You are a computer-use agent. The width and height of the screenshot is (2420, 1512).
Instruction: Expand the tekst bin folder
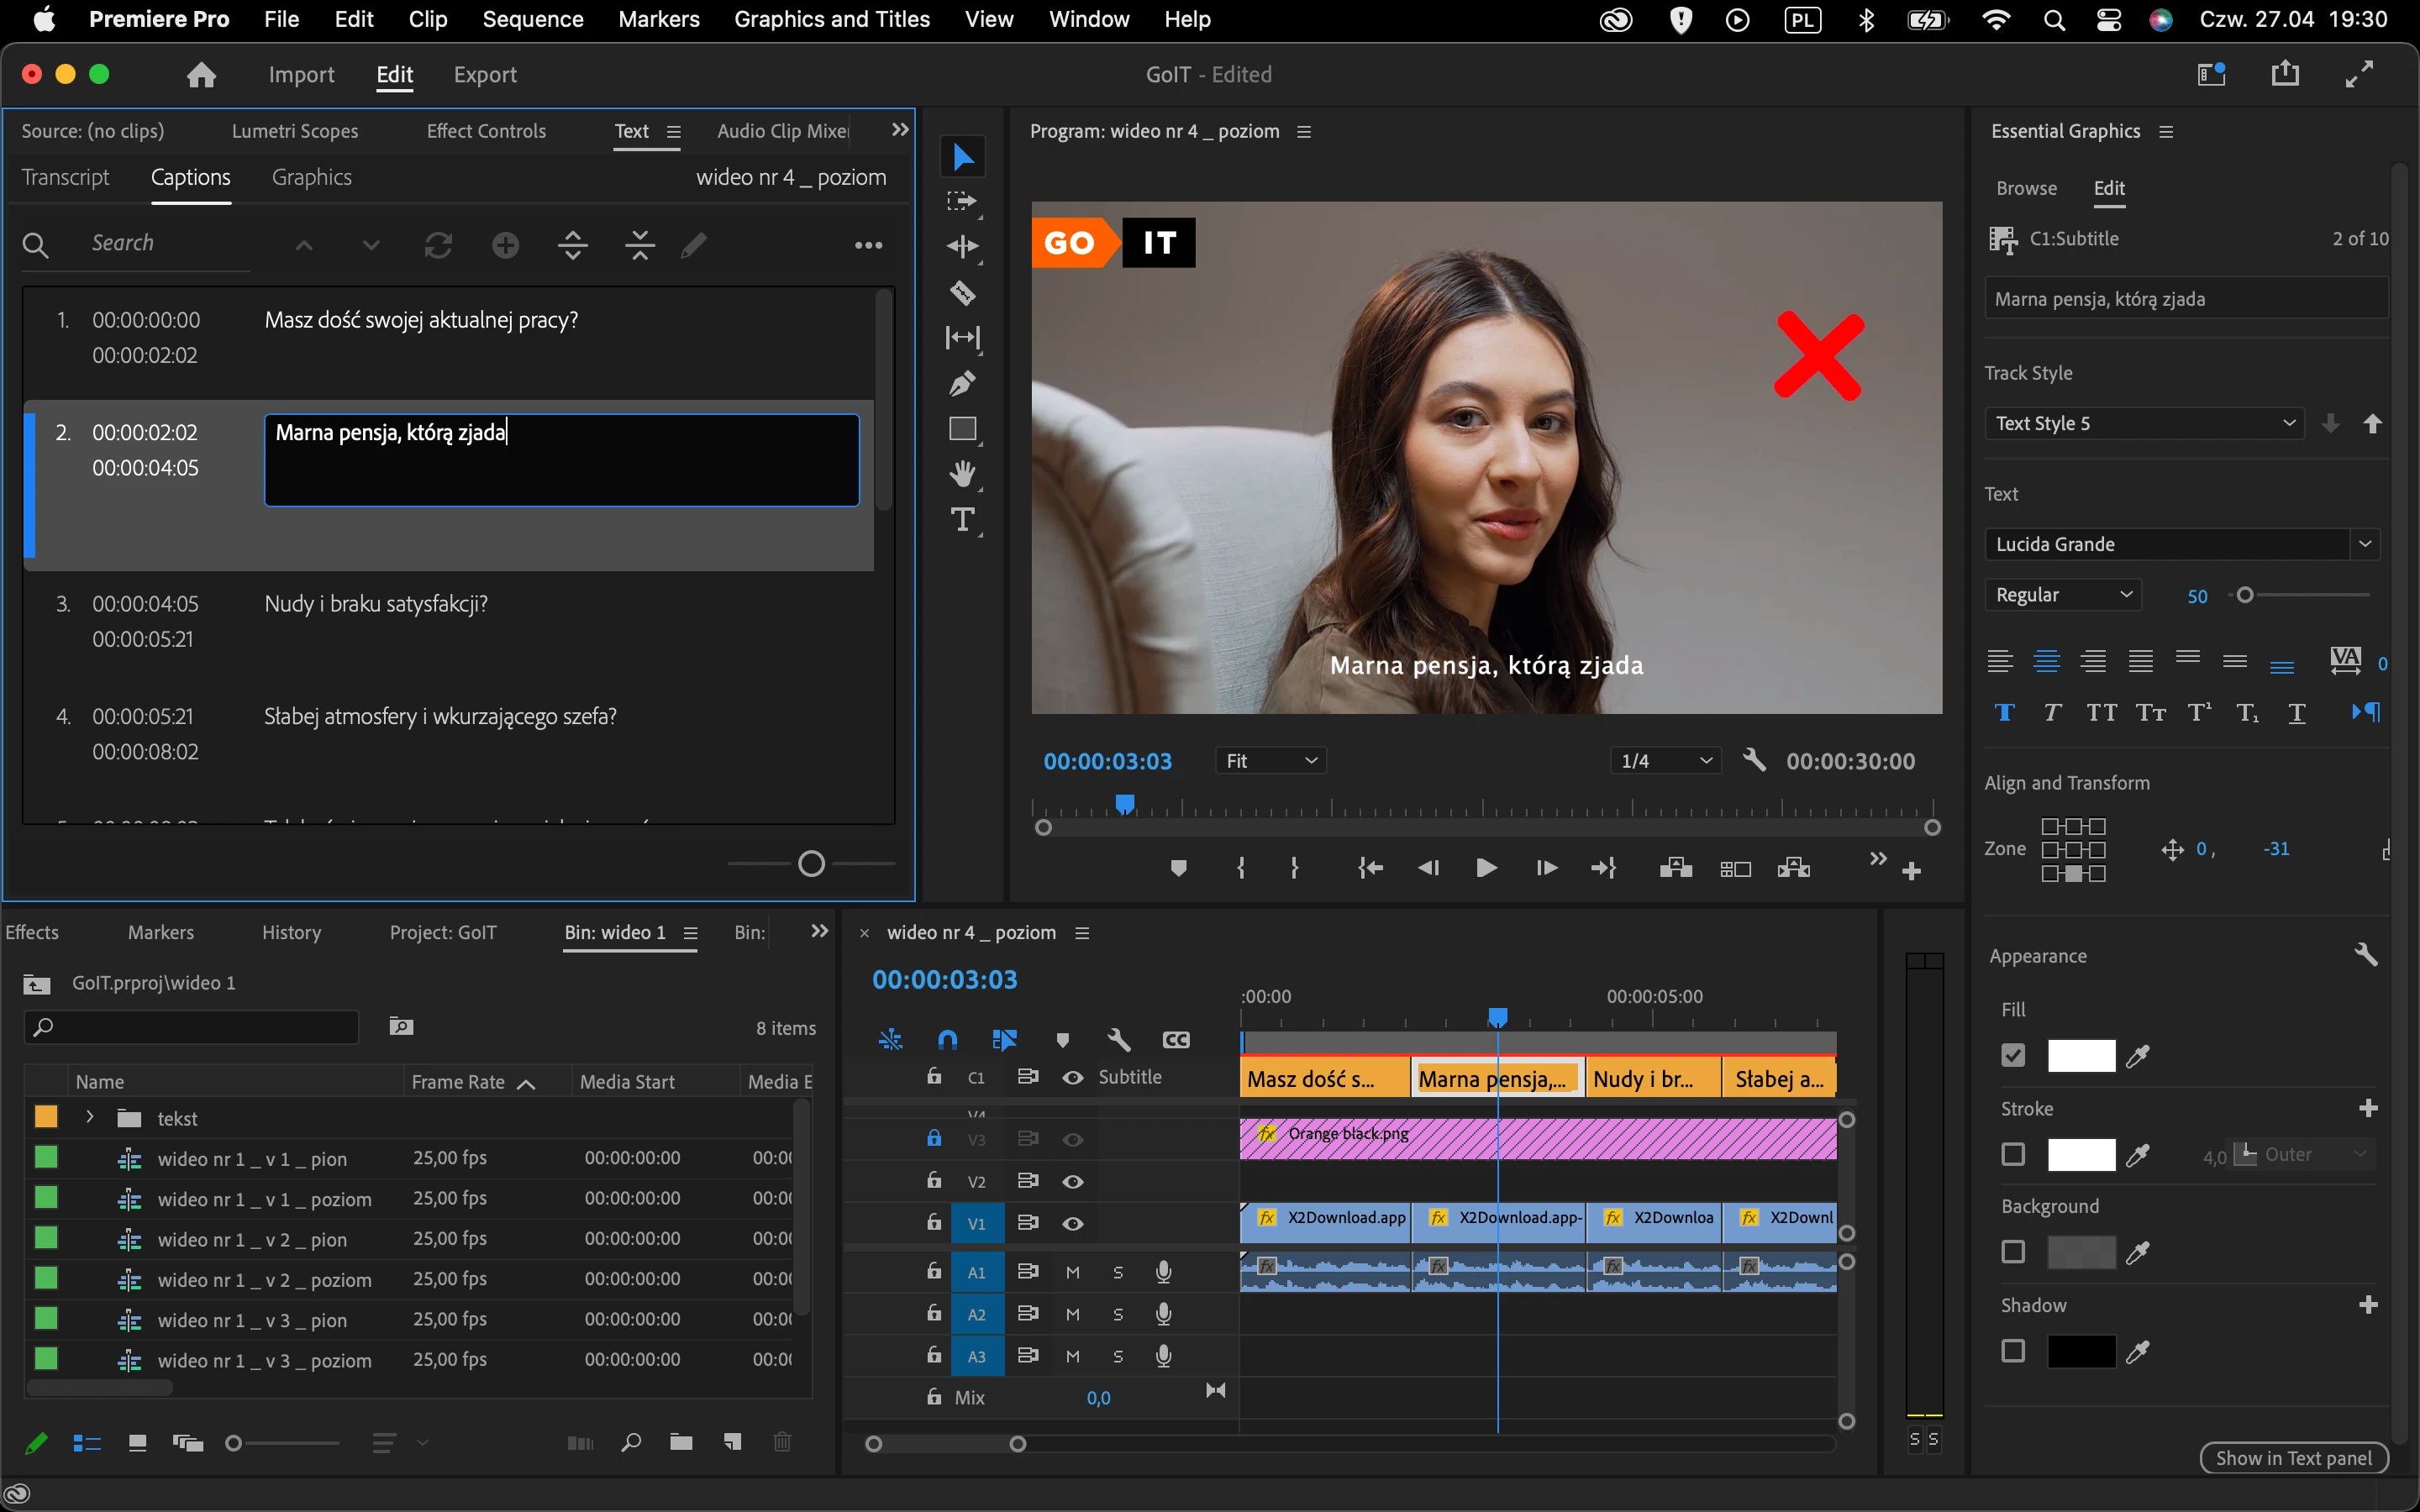[90, 1117]
